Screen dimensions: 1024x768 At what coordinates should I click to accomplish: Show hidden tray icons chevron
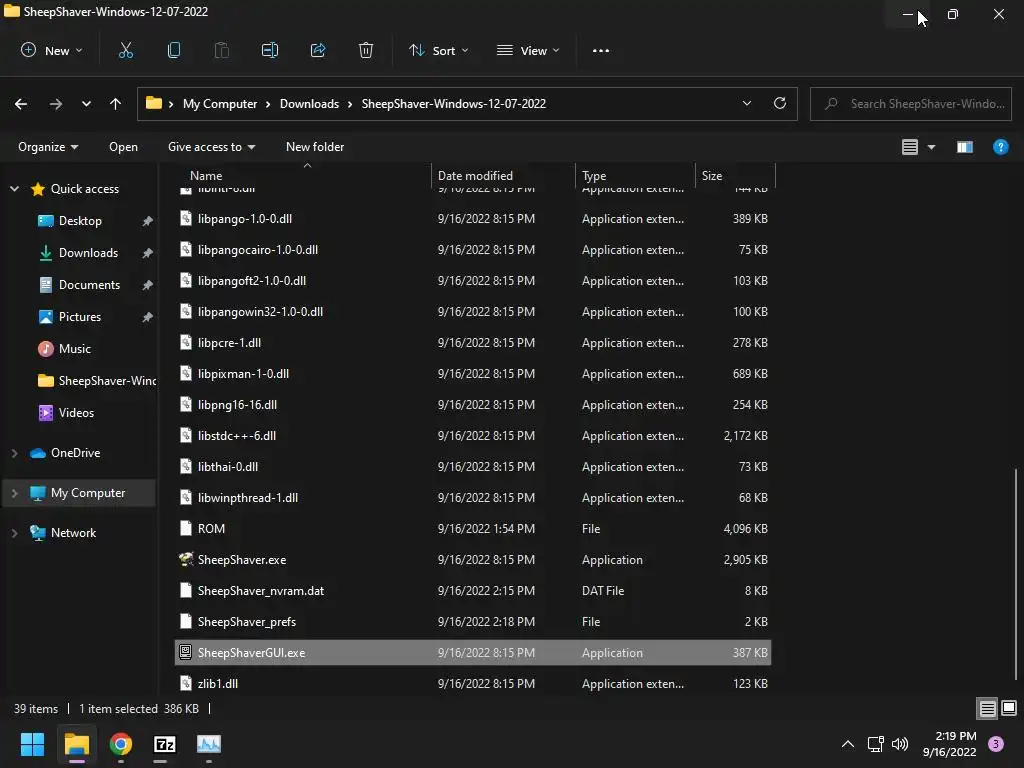(x=848, y=744)
